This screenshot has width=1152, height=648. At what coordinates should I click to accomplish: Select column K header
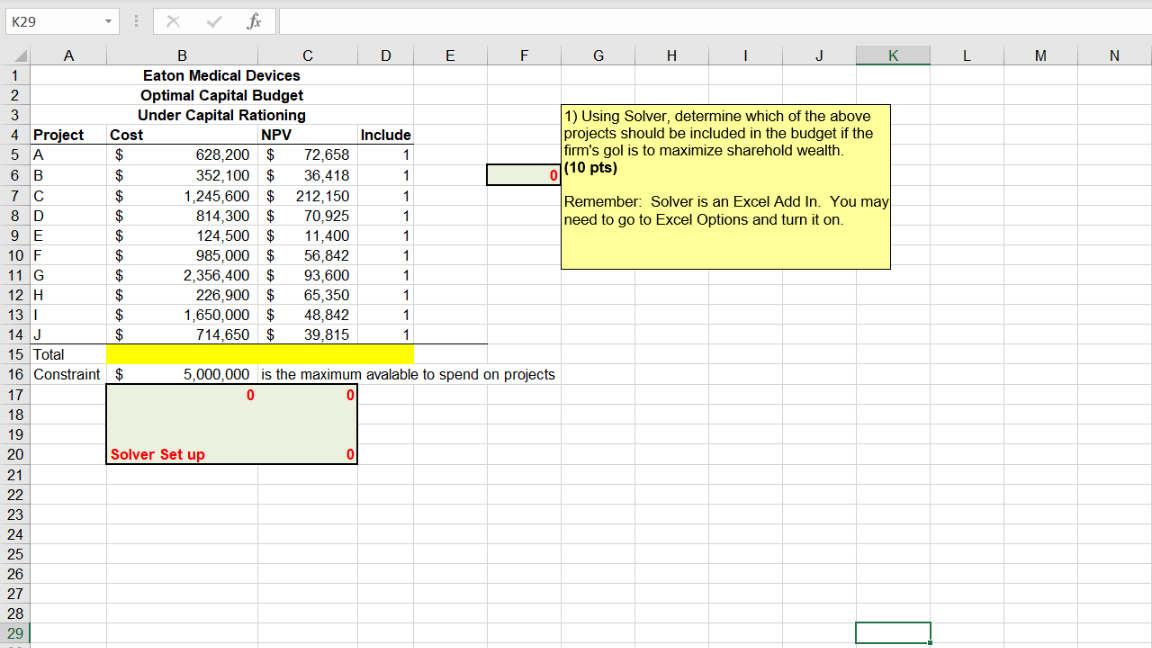tap(893, 56)
